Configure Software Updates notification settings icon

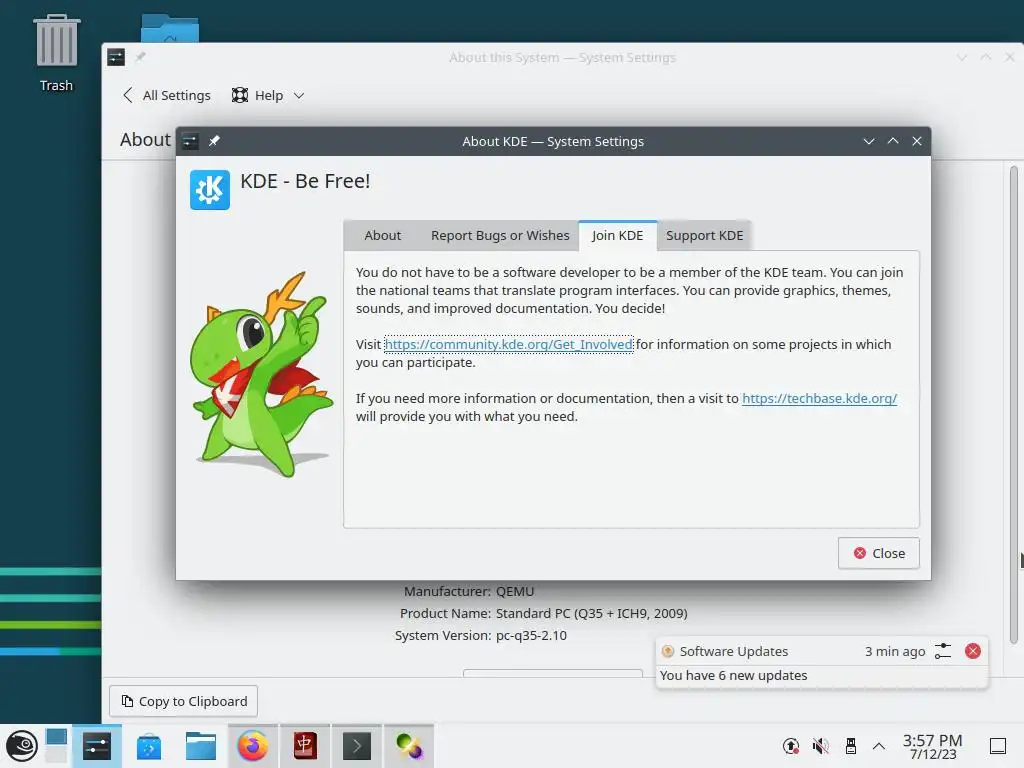click(943, 651)
